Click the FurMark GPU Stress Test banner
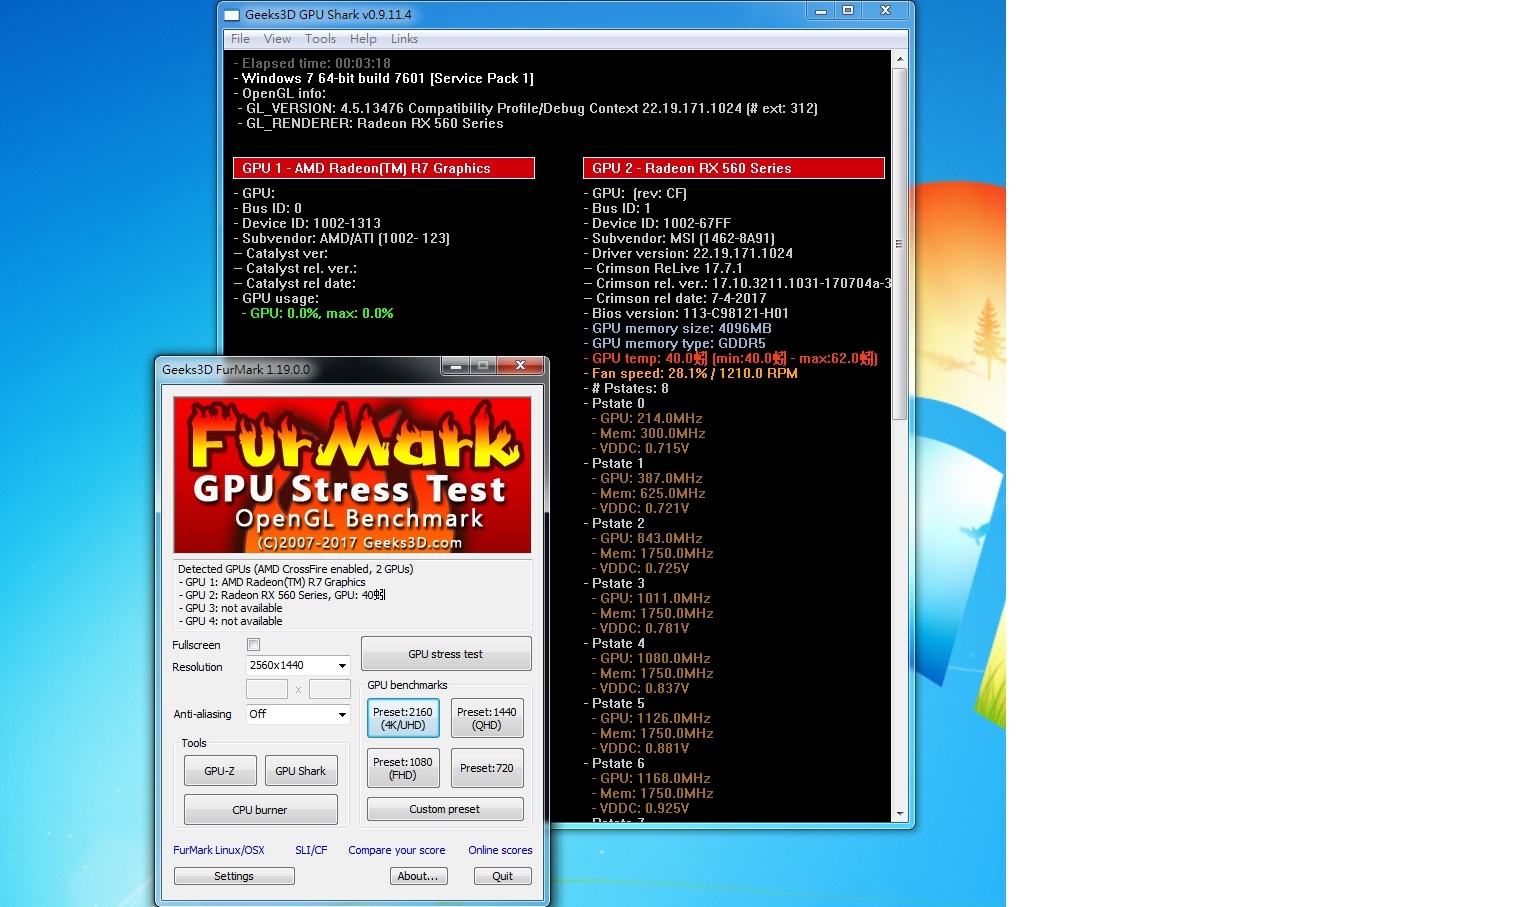This screenshot has height=907, width=1536. (x=352, y=475)
